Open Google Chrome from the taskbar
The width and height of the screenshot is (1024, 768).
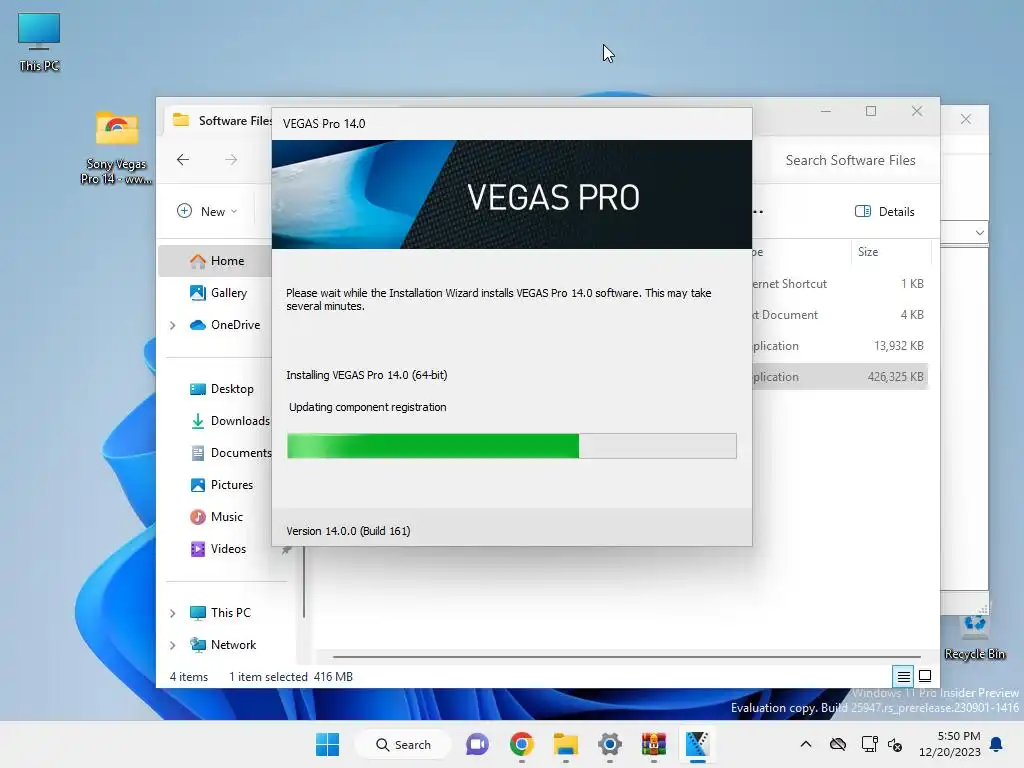(x=522, y=744)
